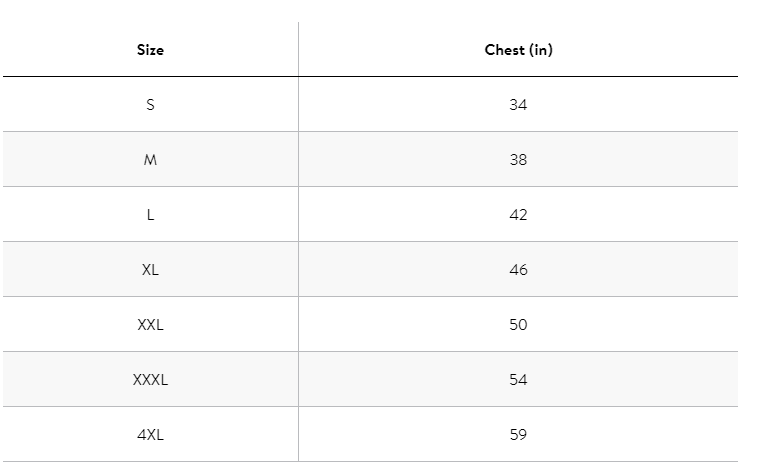This screenshot has height=463, width=759.
Task: Click the vertical divider beside the Size header
Action: point(298,50)
